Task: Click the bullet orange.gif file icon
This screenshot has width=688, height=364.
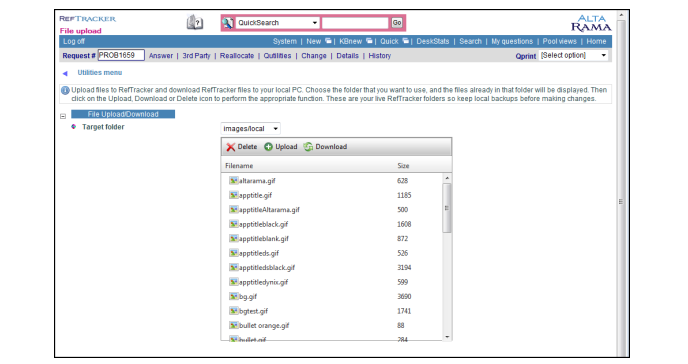Action: tap(233, 325)
